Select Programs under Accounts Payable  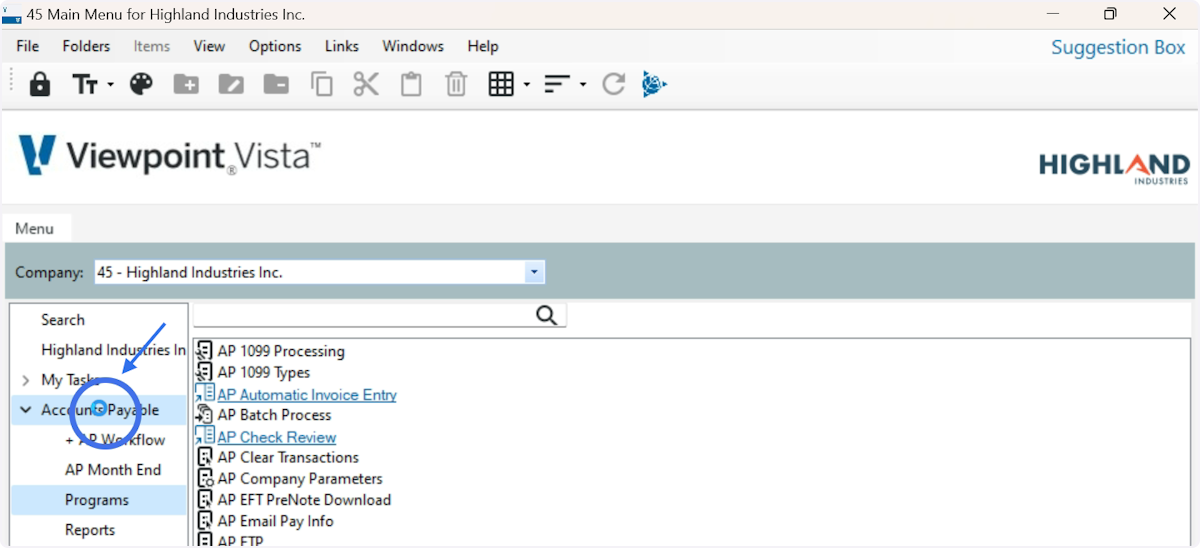97,500
